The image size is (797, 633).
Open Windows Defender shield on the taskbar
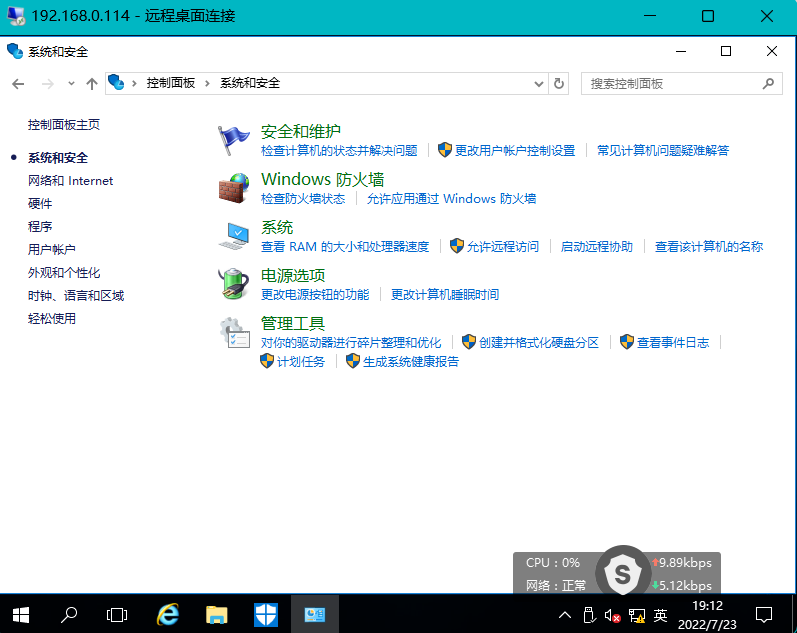pyautogui.click(x=265, y=615)
